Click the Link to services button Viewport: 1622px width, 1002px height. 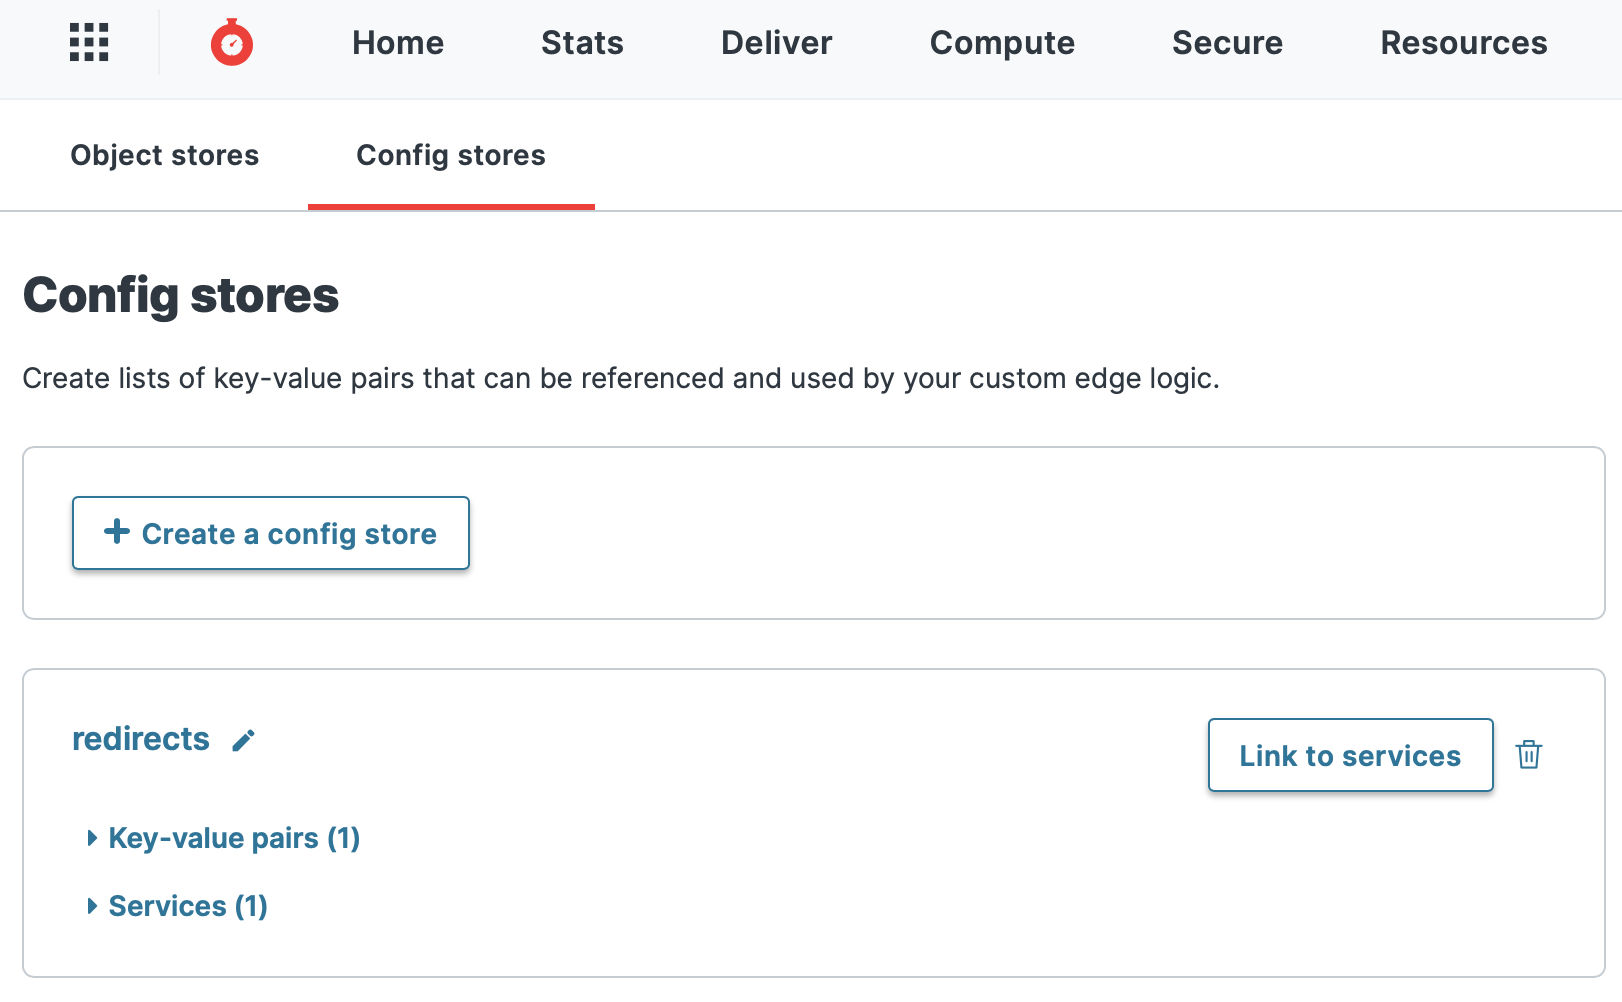coord(1350,756)
